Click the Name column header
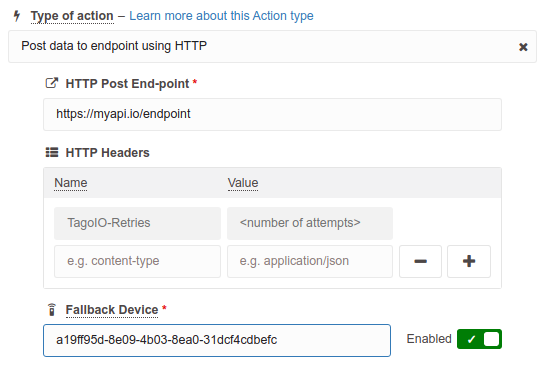This screenshot has width=545, height=368. point(71,183)
